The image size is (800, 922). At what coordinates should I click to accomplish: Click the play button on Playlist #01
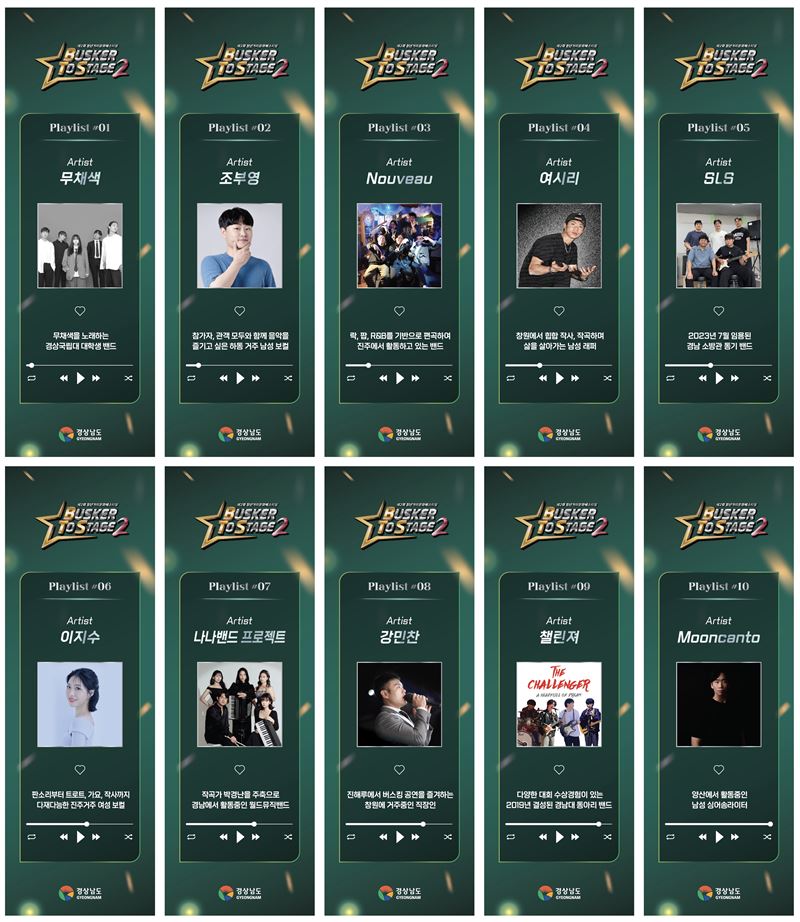(x=81, y=378)
